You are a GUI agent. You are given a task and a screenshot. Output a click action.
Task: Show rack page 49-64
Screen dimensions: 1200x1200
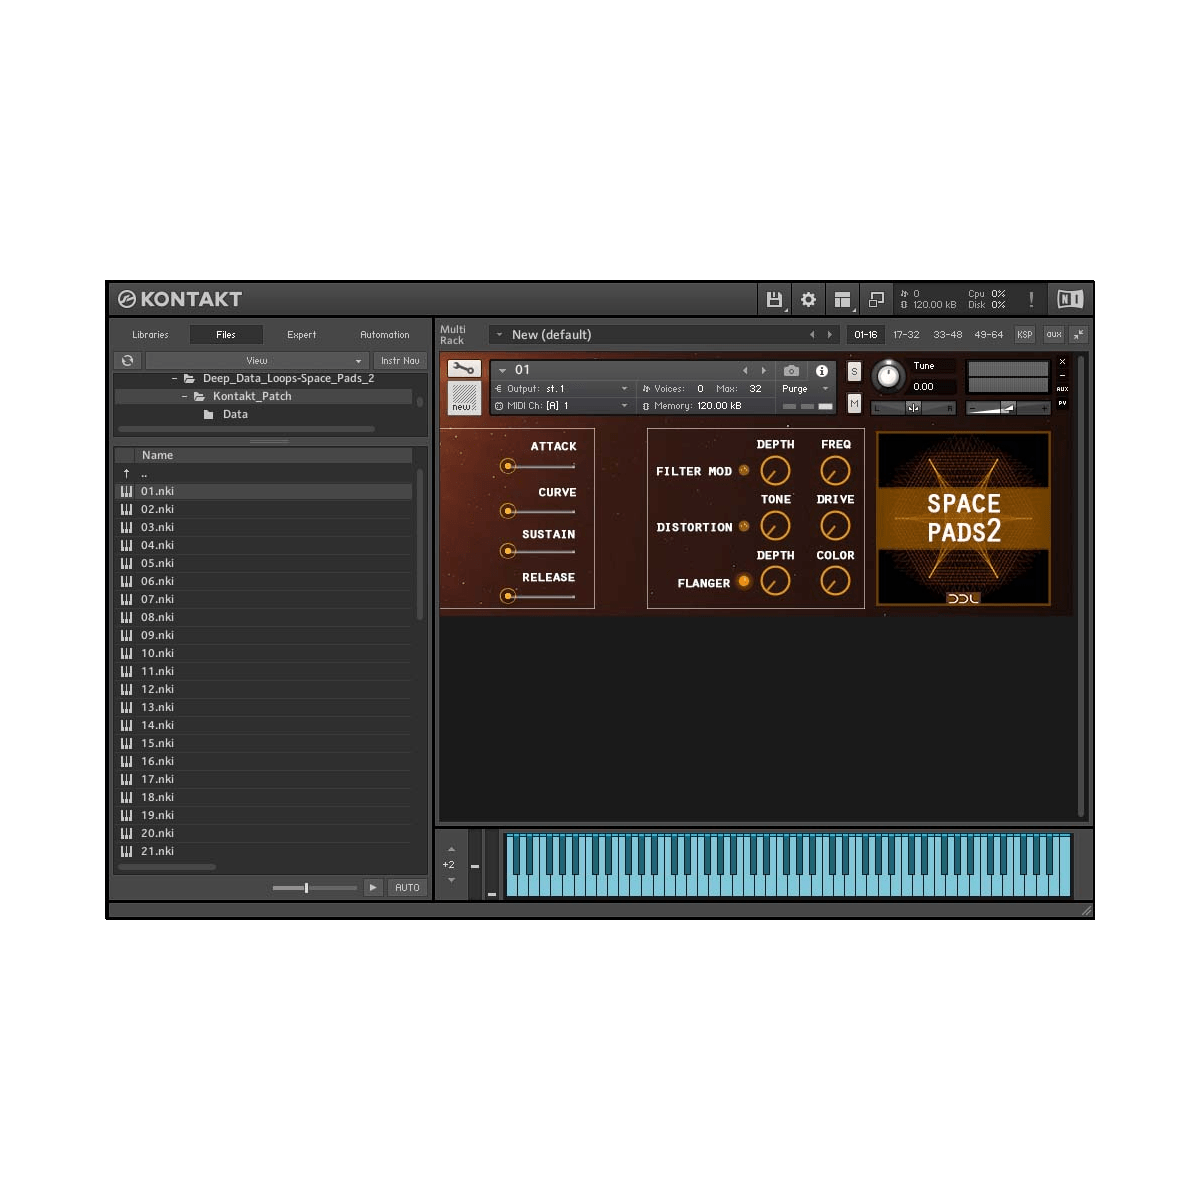pyautogui.click(x=989, y=335)
